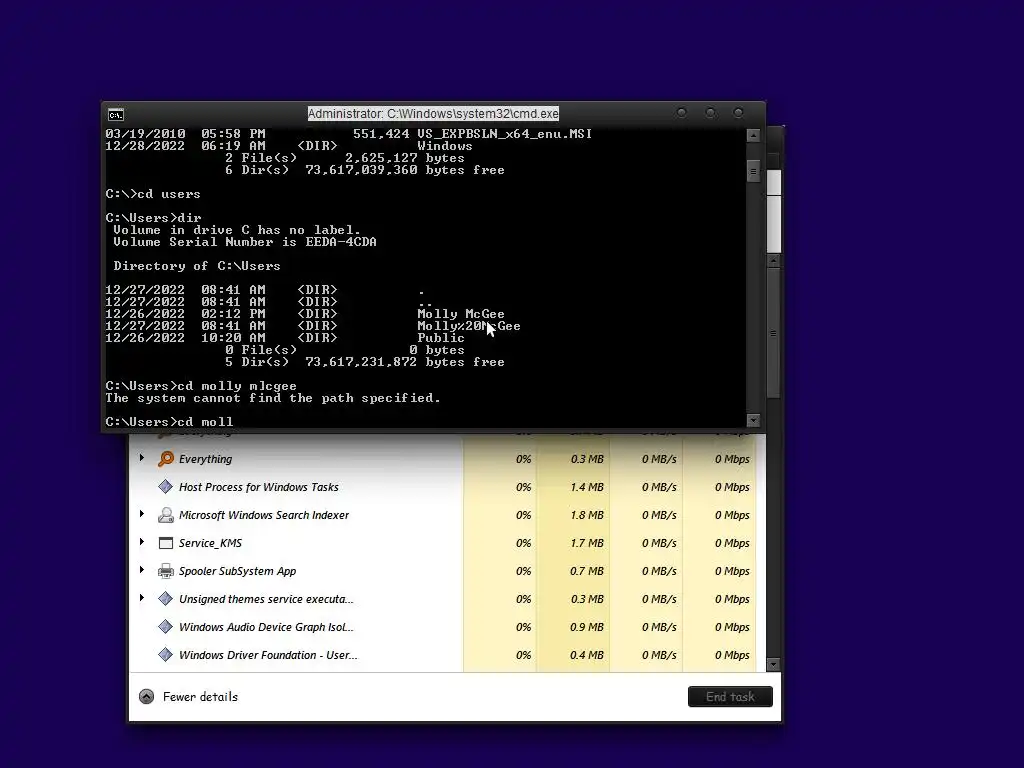Image resolution: width=1024 pixels, height=768 pixels.
Task: Click the Microsoft Windows Search Indexer icon
Action: coord(166,515)
